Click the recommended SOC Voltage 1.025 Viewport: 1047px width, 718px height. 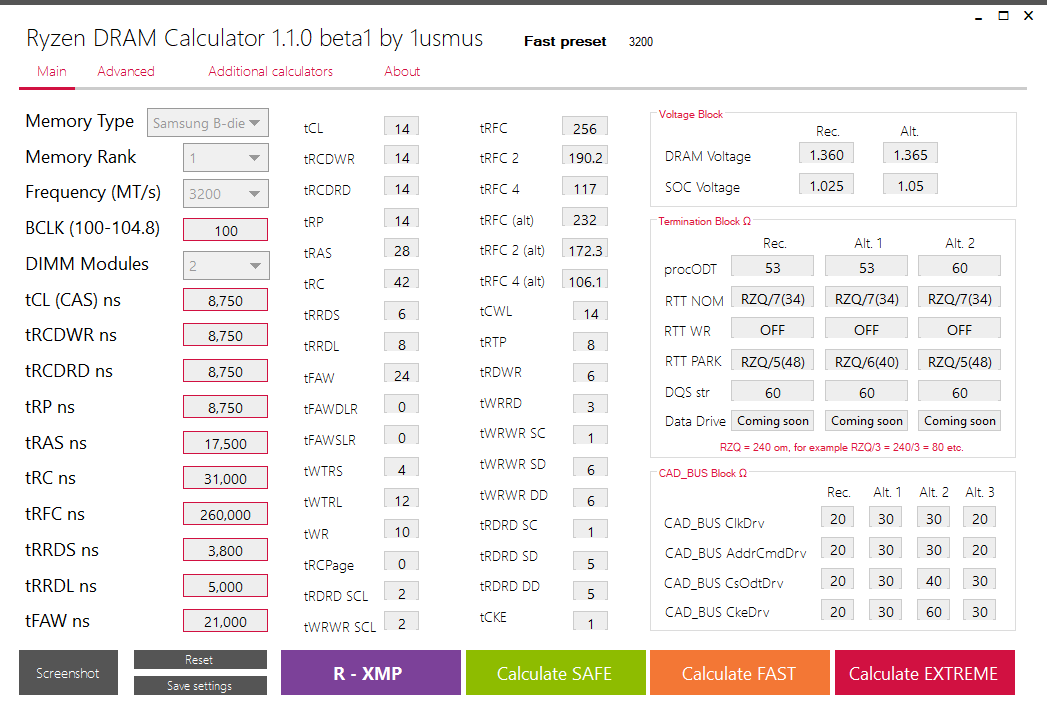(827, 186)
